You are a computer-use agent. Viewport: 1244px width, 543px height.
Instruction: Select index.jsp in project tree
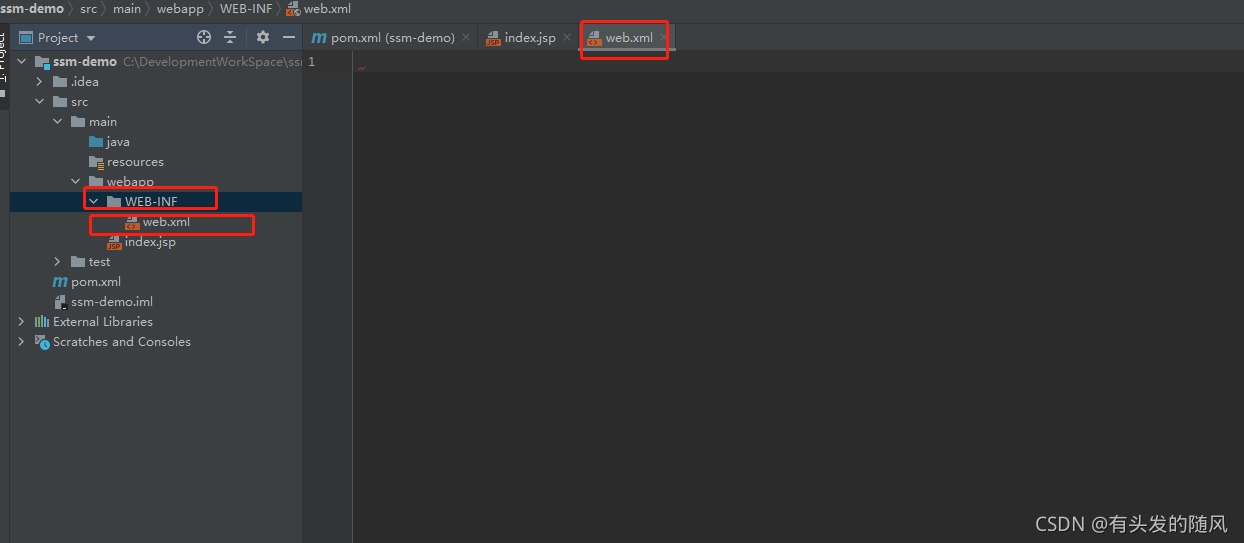point(150,241)
